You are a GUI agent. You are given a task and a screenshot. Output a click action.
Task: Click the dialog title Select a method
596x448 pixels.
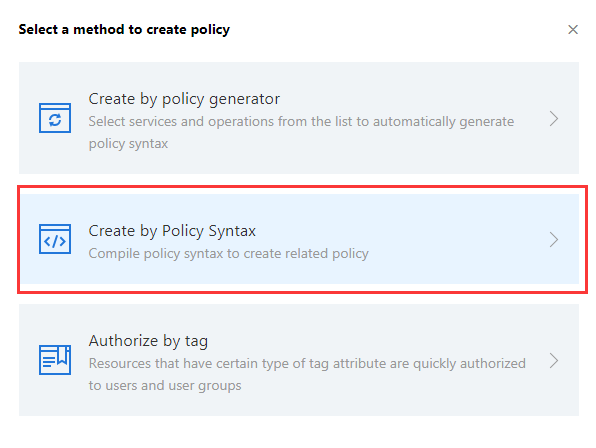(124, 29)
